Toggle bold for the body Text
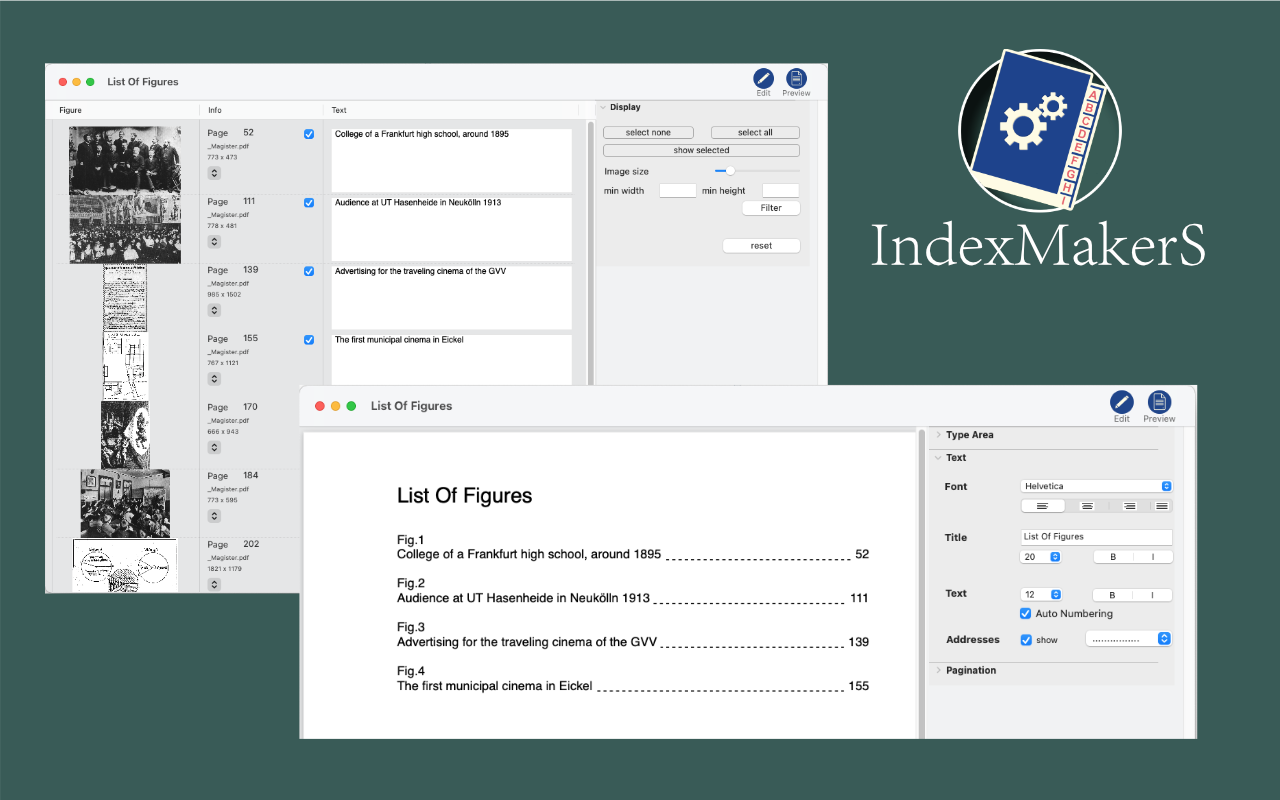The width and height of the screenshot is (1280, 800). 1112,595
